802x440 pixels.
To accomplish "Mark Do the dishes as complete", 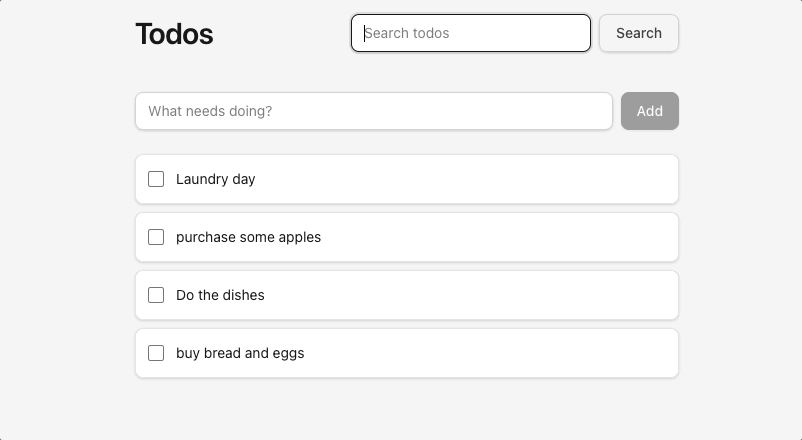I will click(x=156, y=295).
